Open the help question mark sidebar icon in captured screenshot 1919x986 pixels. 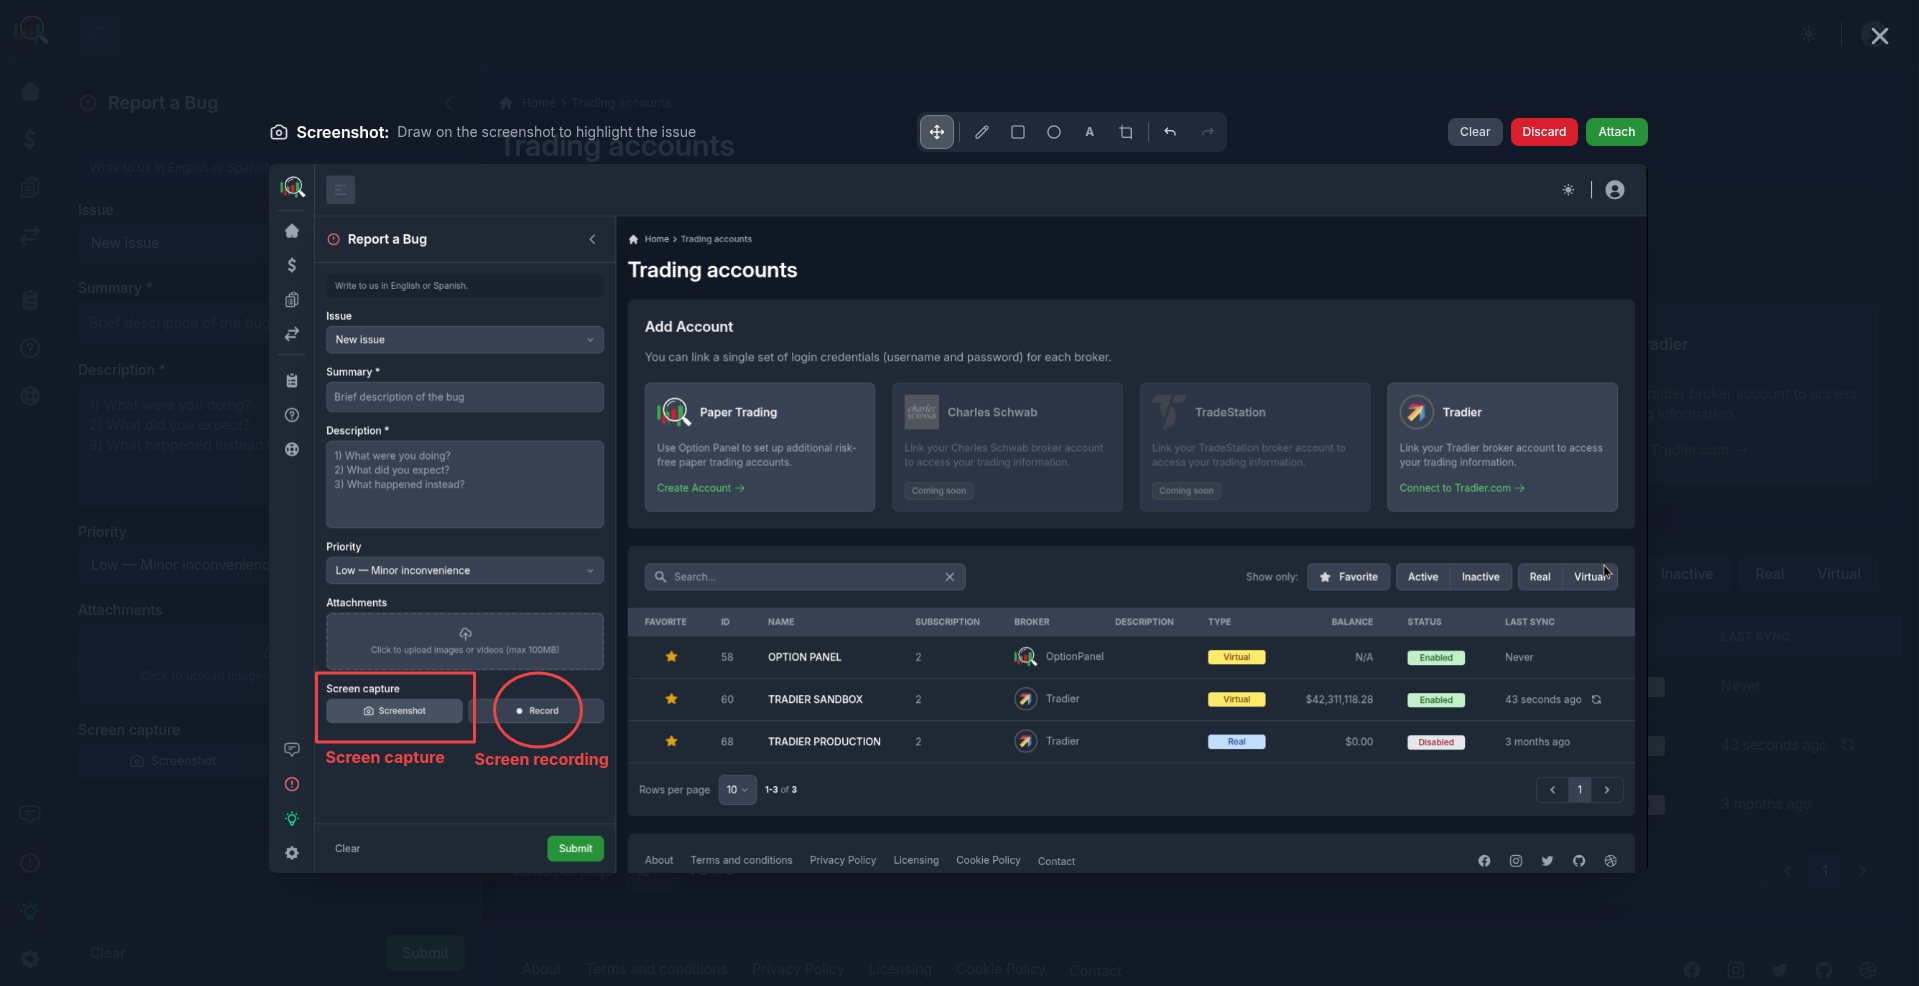click(x=292, y=415)
